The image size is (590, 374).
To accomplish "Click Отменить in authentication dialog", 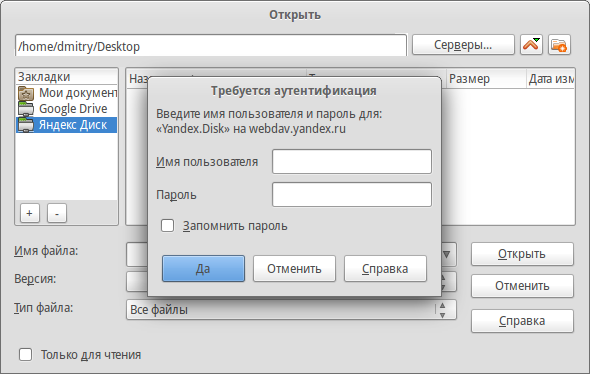I will (x=294, y=269).
